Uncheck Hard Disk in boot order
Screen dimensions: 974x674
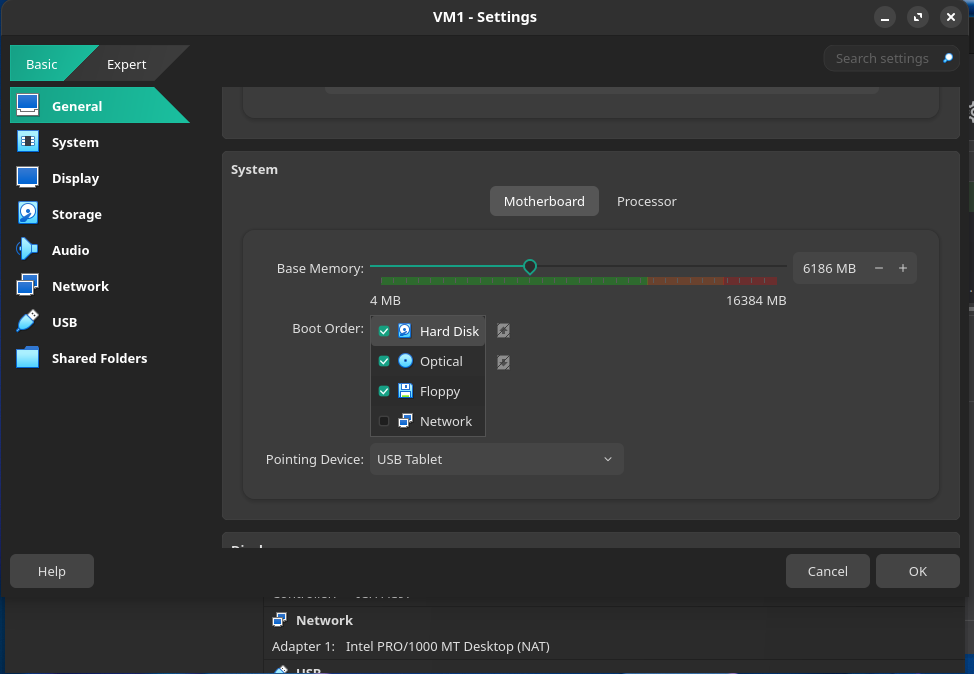[384, 331]
